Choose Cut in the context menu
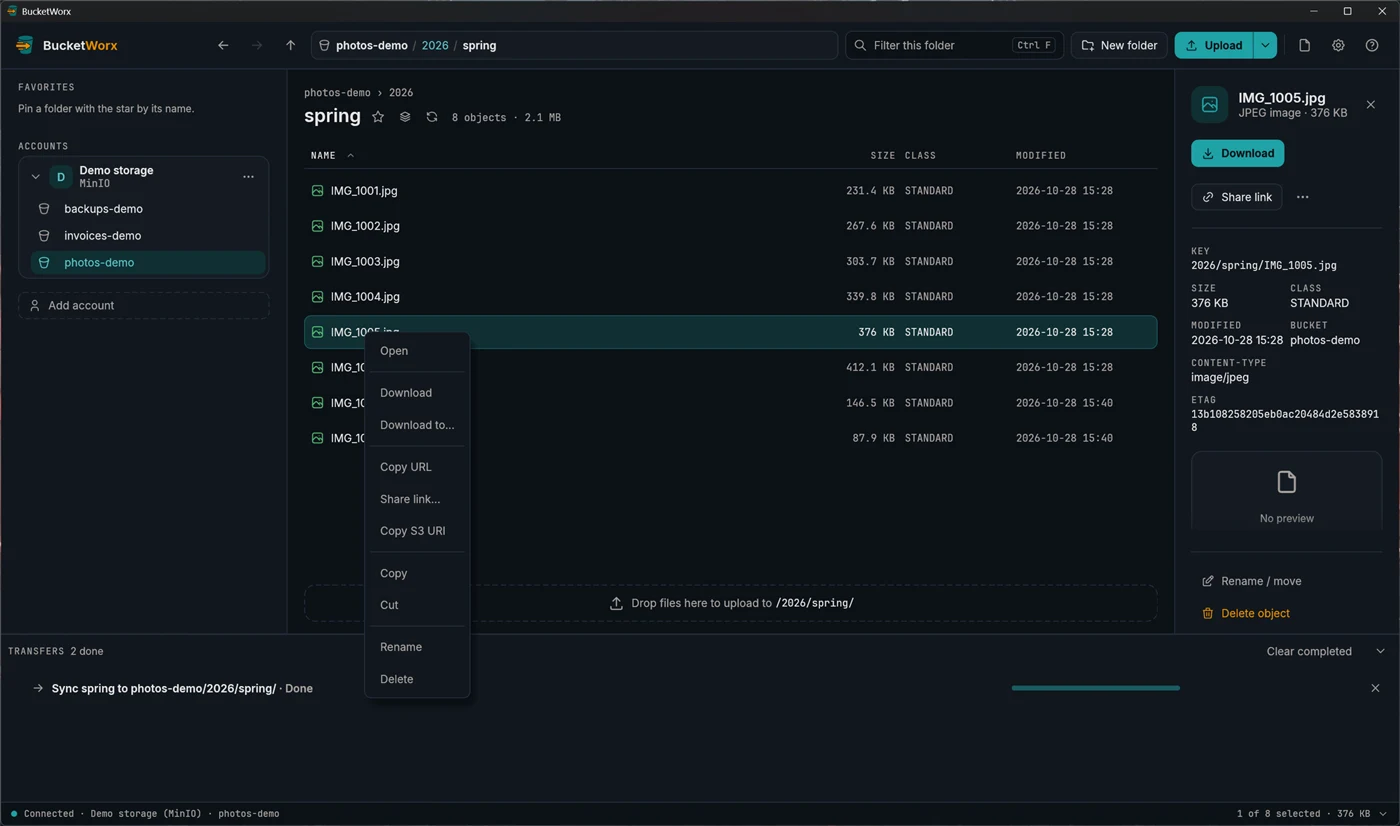1400x826 pixels. [x=417, y=605]
